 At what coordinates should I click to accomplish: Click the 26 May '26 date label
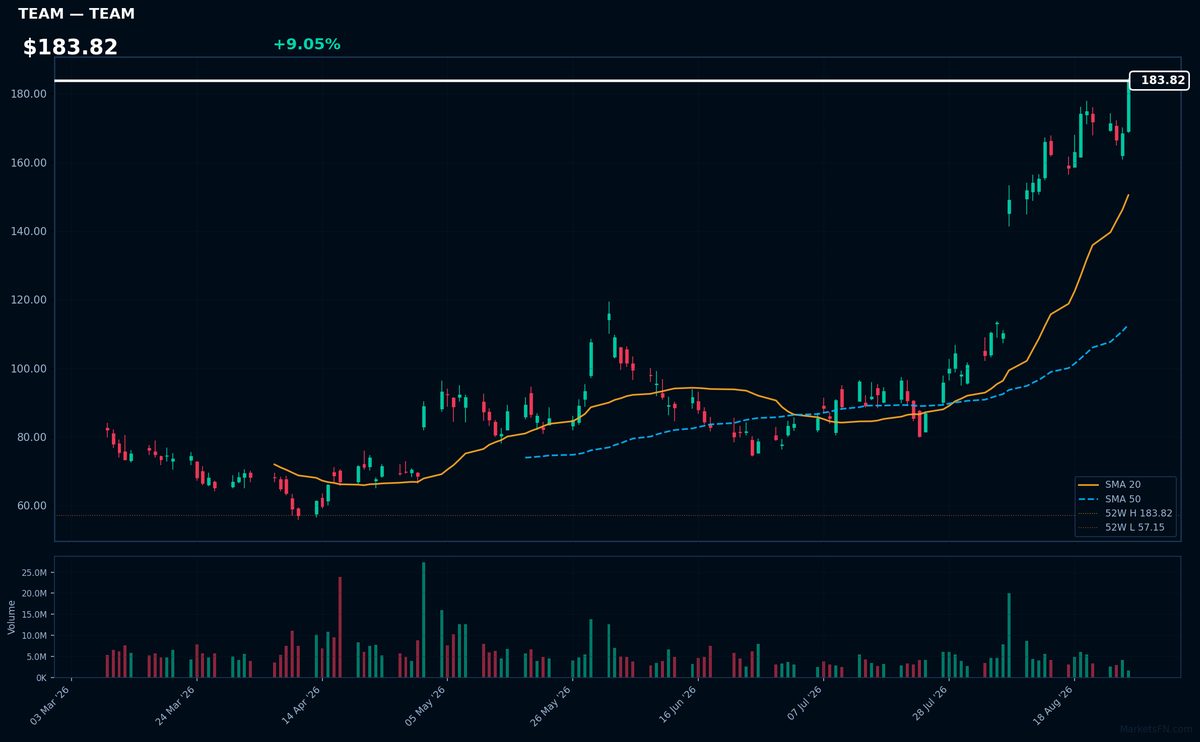tap(552, 704)
